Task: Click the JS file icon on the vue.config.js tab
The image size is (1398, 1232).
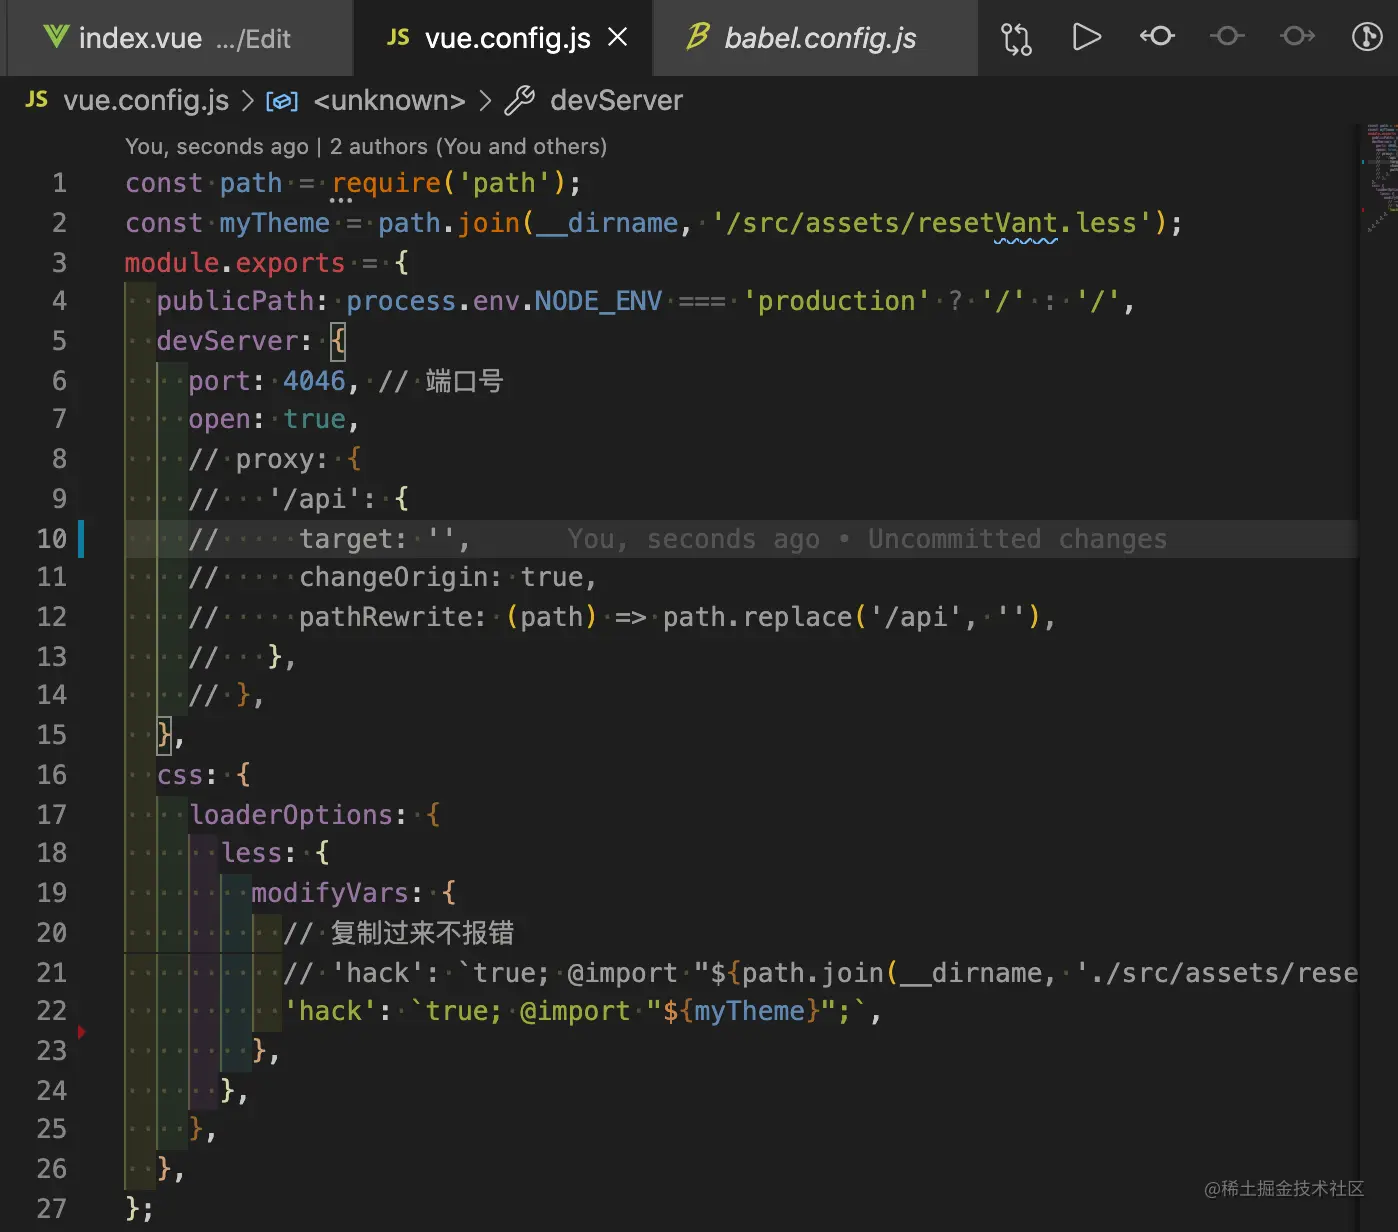Action: pos(398,37)
